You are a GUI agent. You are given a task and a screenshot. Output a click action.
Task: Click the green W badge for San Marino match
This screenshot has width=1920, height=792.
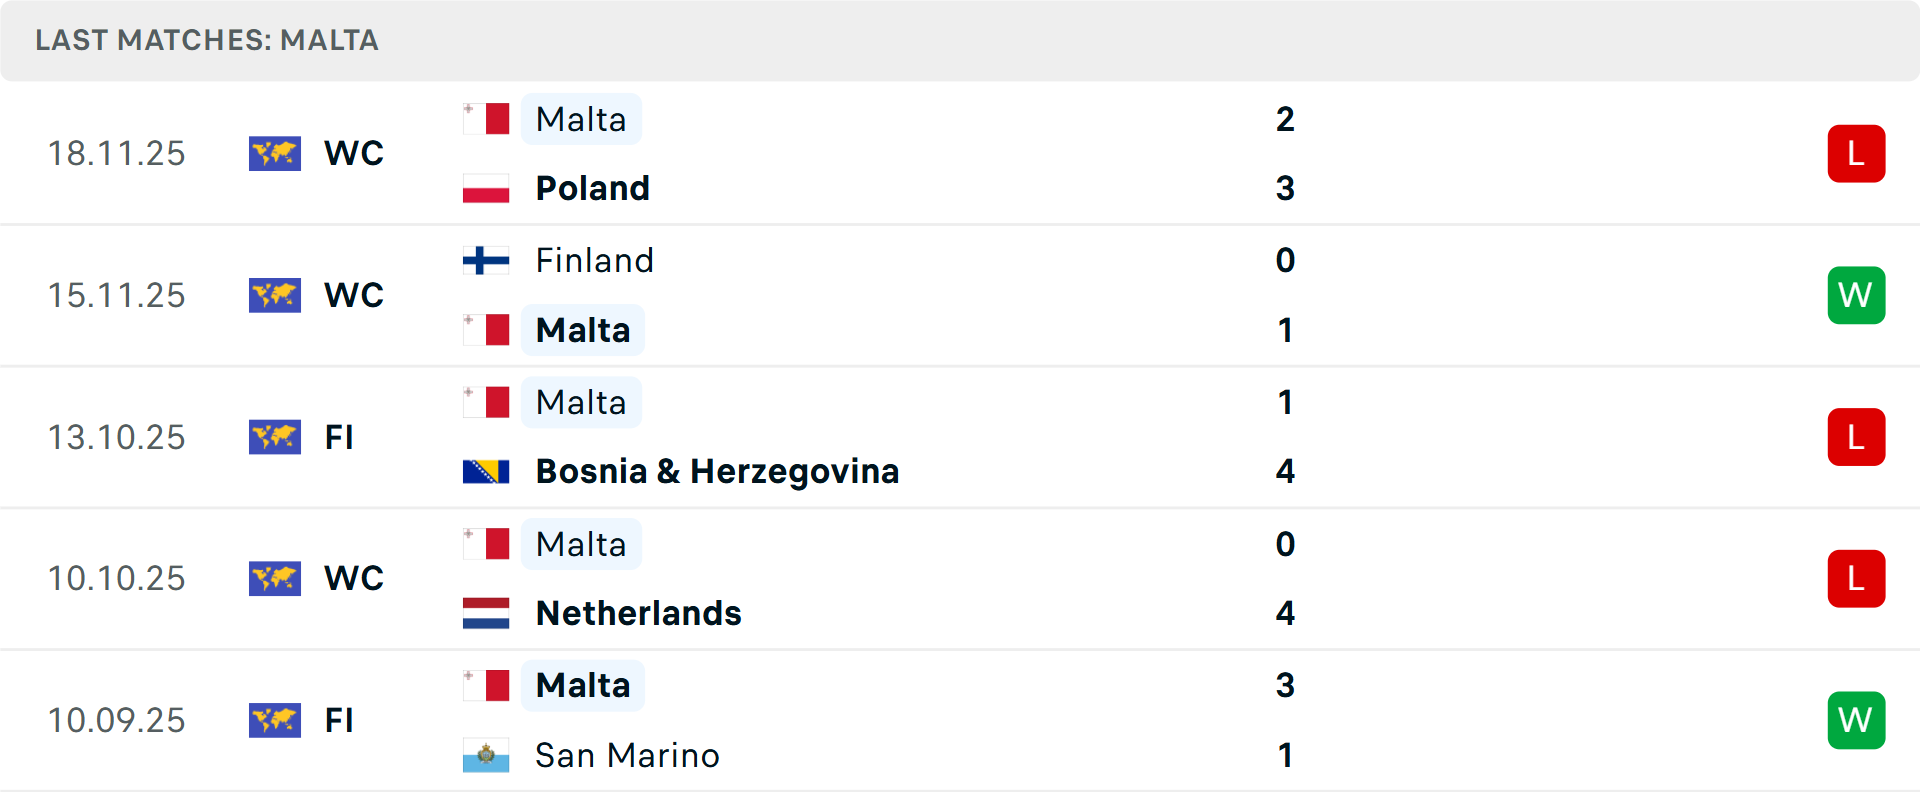(1856, 720)
